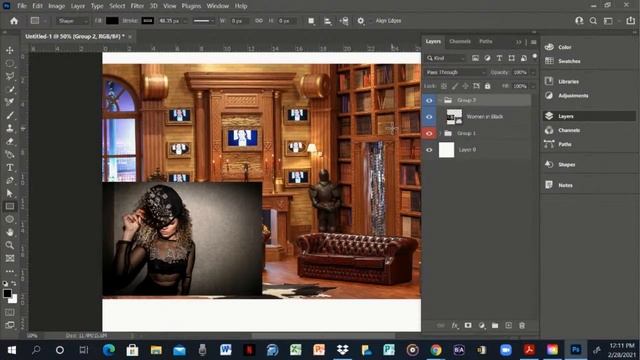Open the Search icon at top right
Viewport: 640px width, 360px height.
point(593,21)
